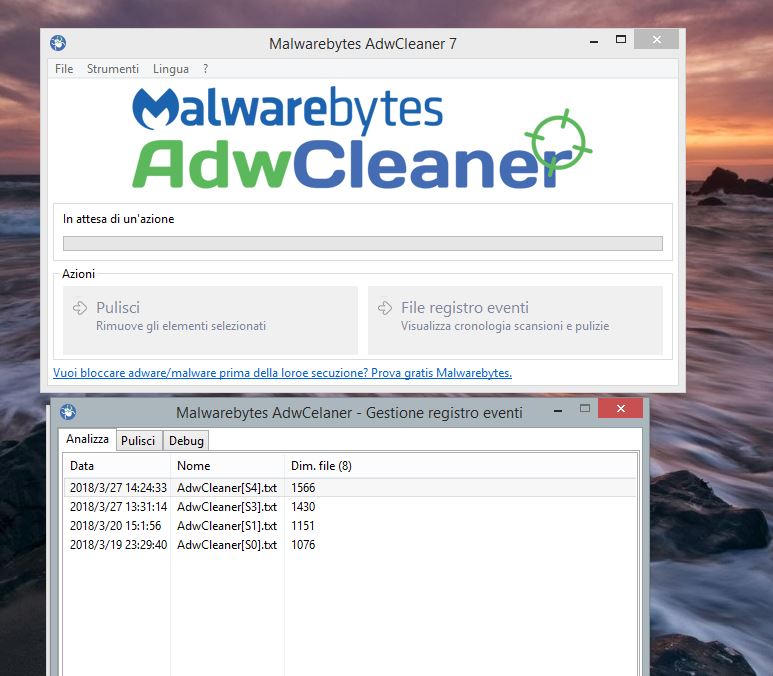Minimize the Malwarebytes AdwCleaner 7 window

(x=594, y=41)
